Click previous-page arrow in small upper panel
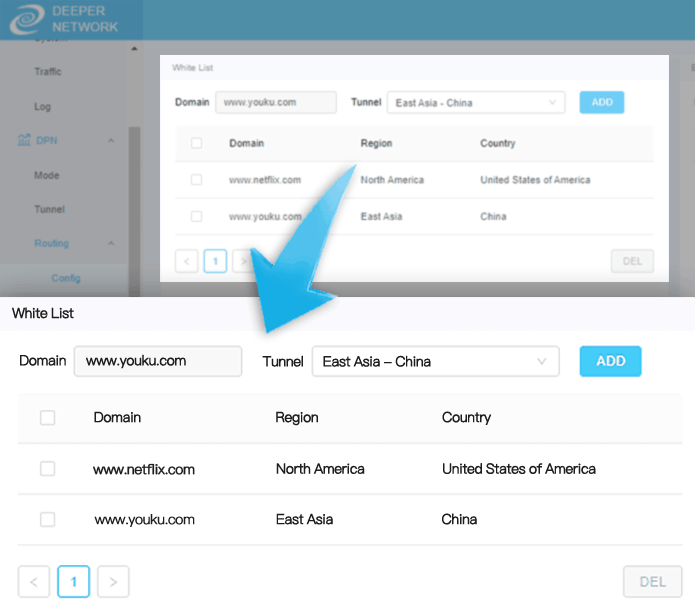 [187, 261]
